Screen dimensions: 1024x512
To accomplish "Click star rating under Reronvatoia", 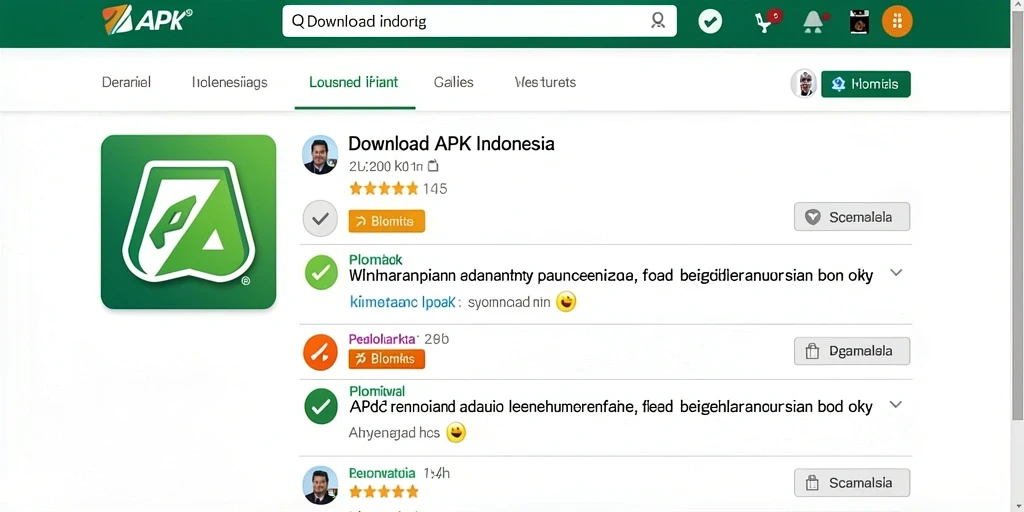I will (x=383, y=490).
